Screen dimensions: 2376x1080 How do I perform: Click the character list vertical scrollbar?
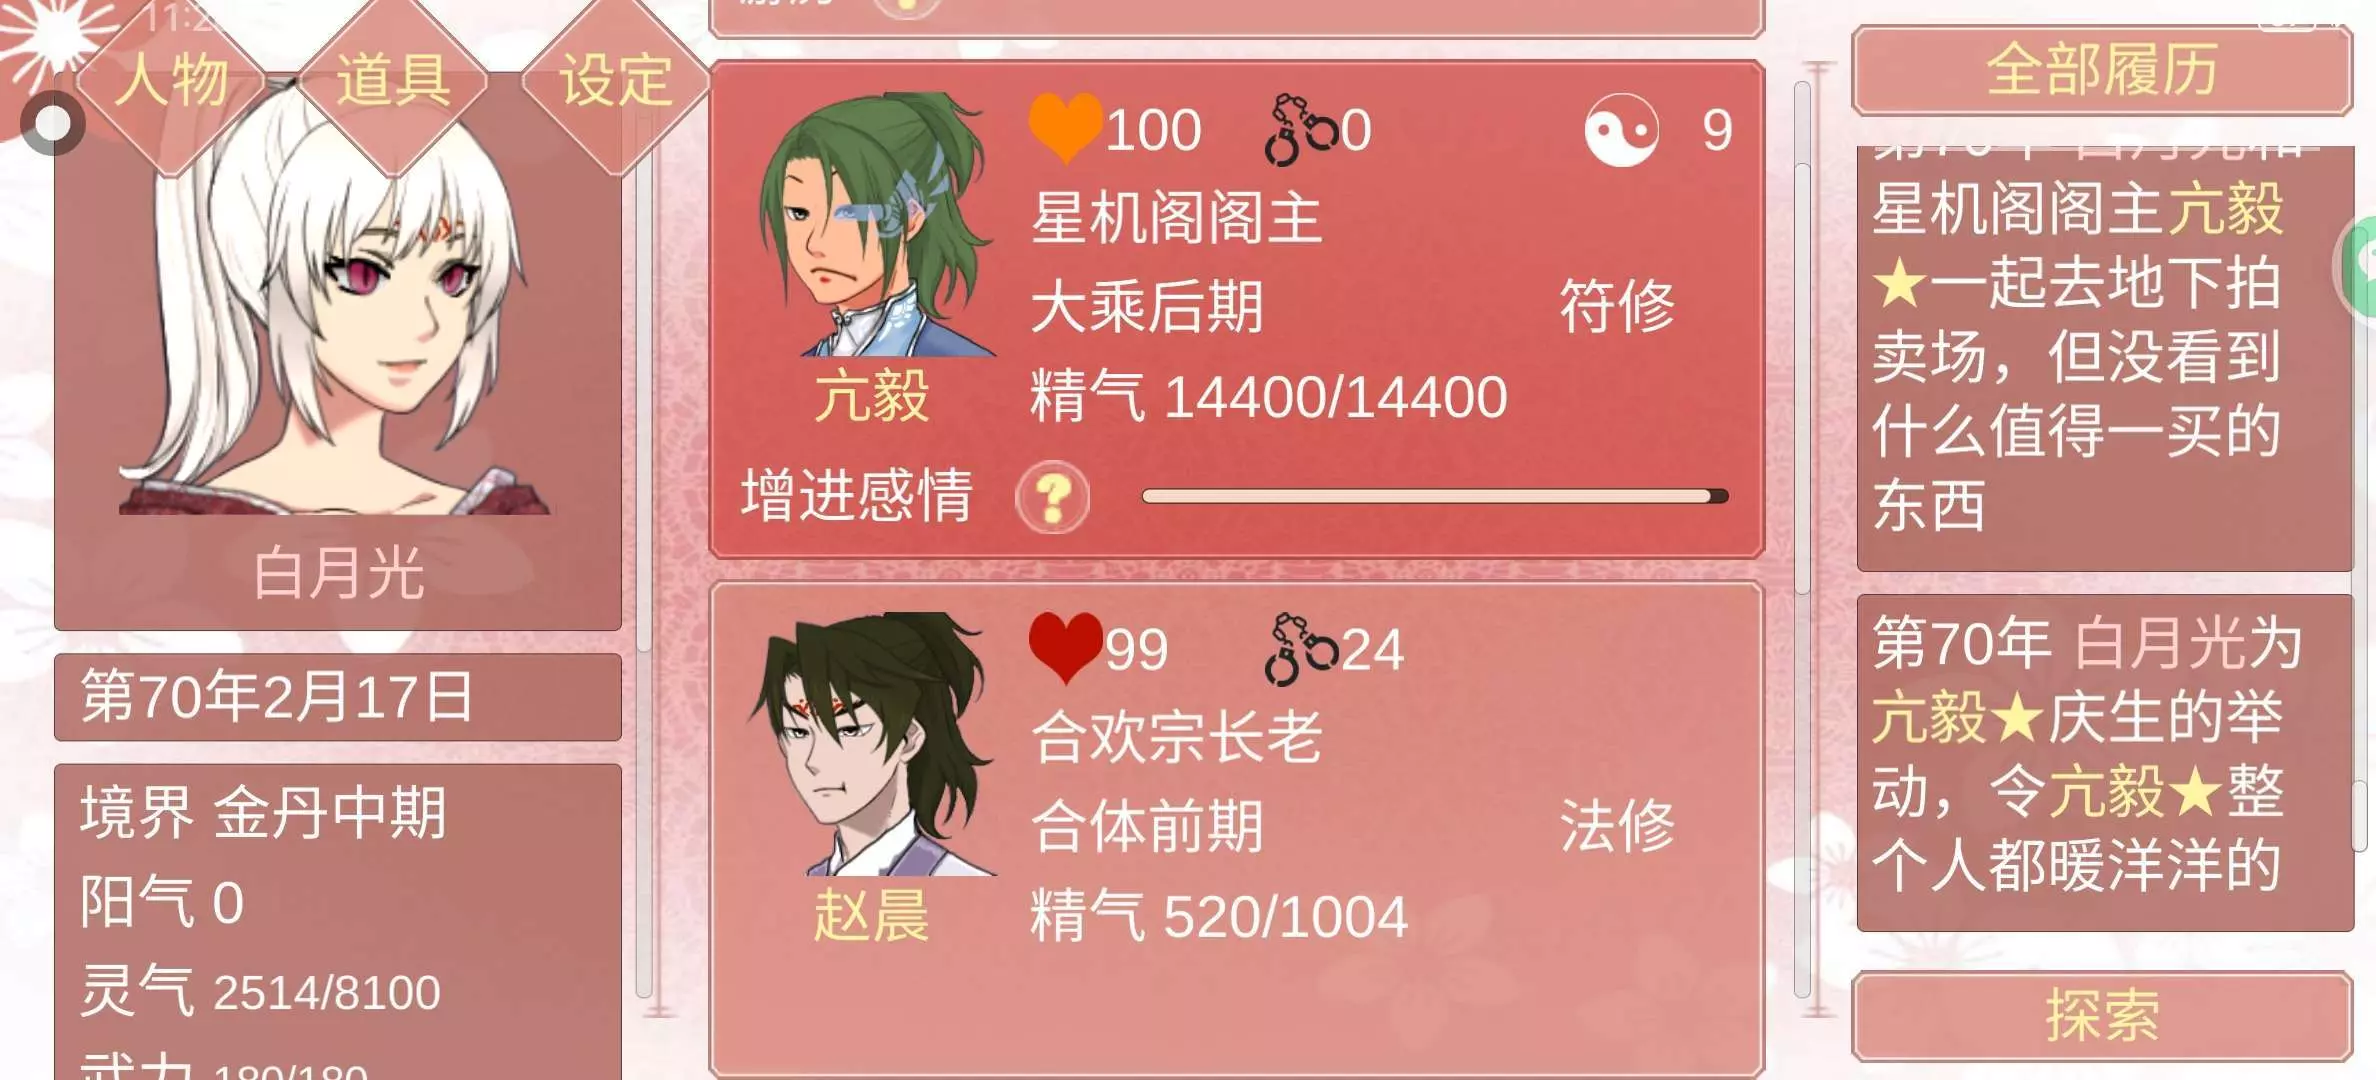1803,540
